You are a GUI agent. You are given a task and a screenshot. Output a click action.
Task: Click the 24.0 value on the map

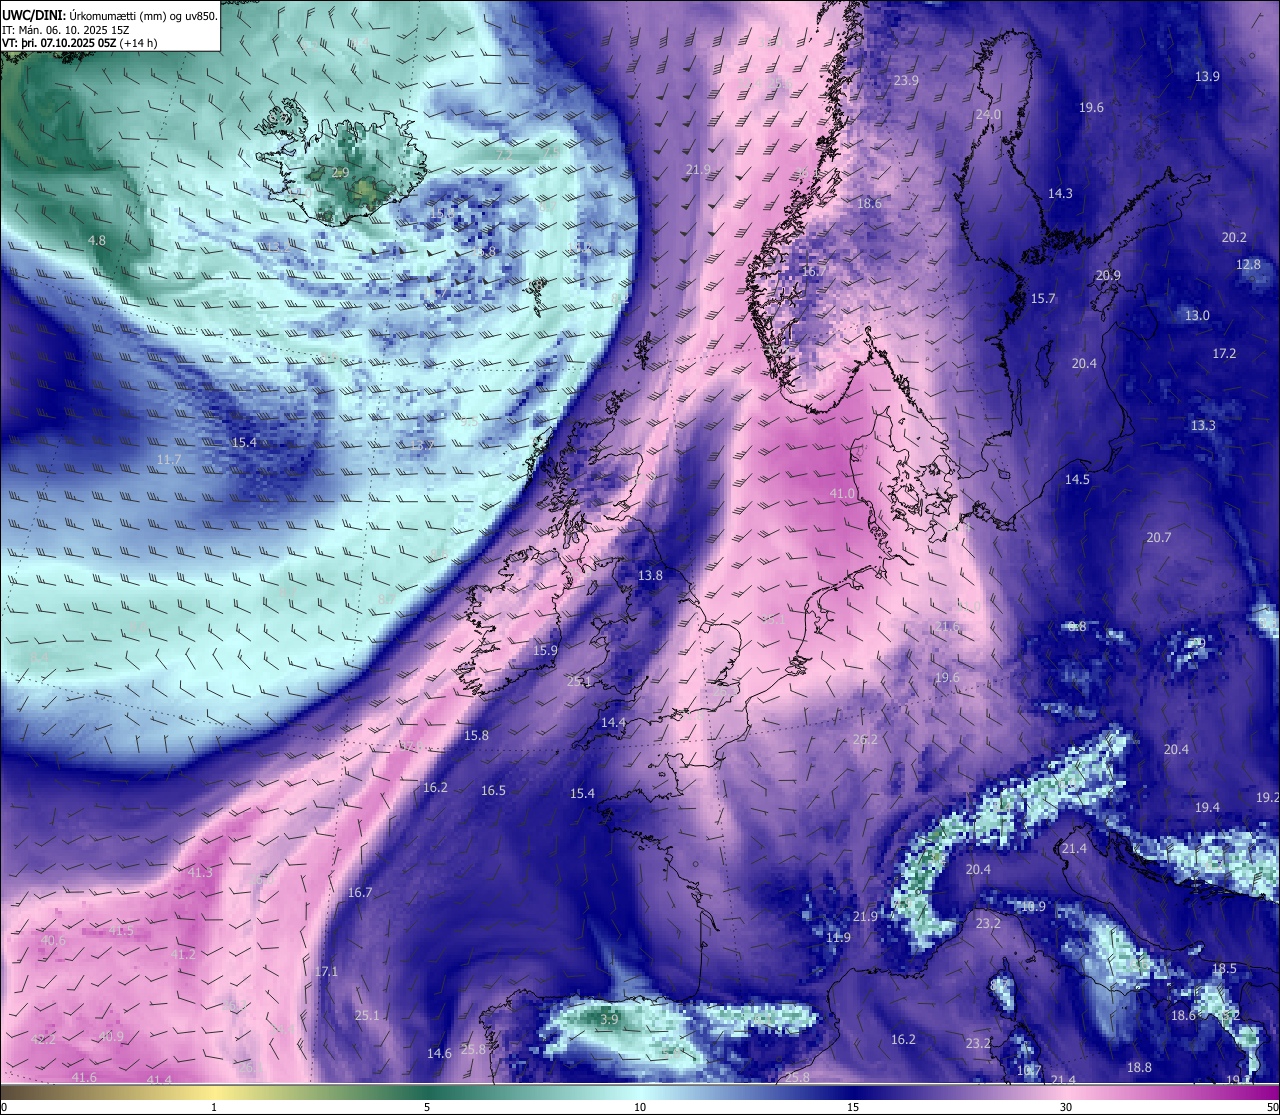point(988,115)
